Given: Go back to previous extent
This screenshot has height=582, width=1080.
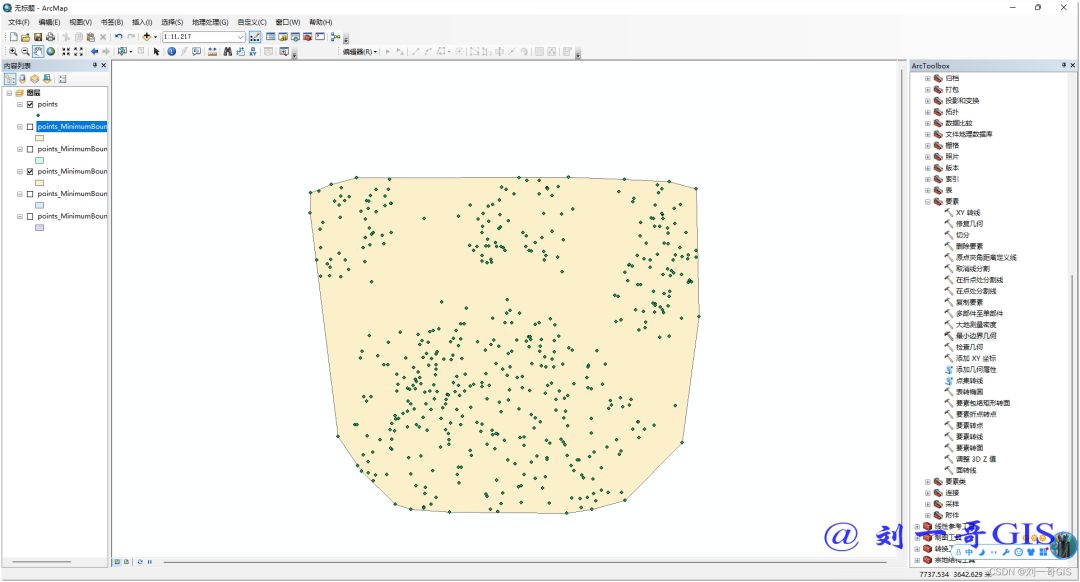Looking at the screenshot, I should pos(94,52).
